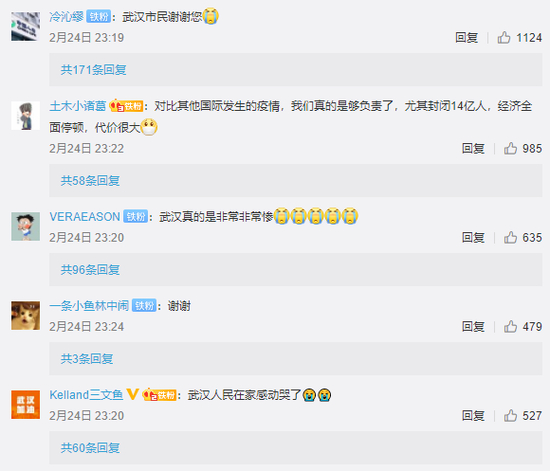Like the comment with 1124 likes
Screen dimensions: 550x471
pos(504,37)
